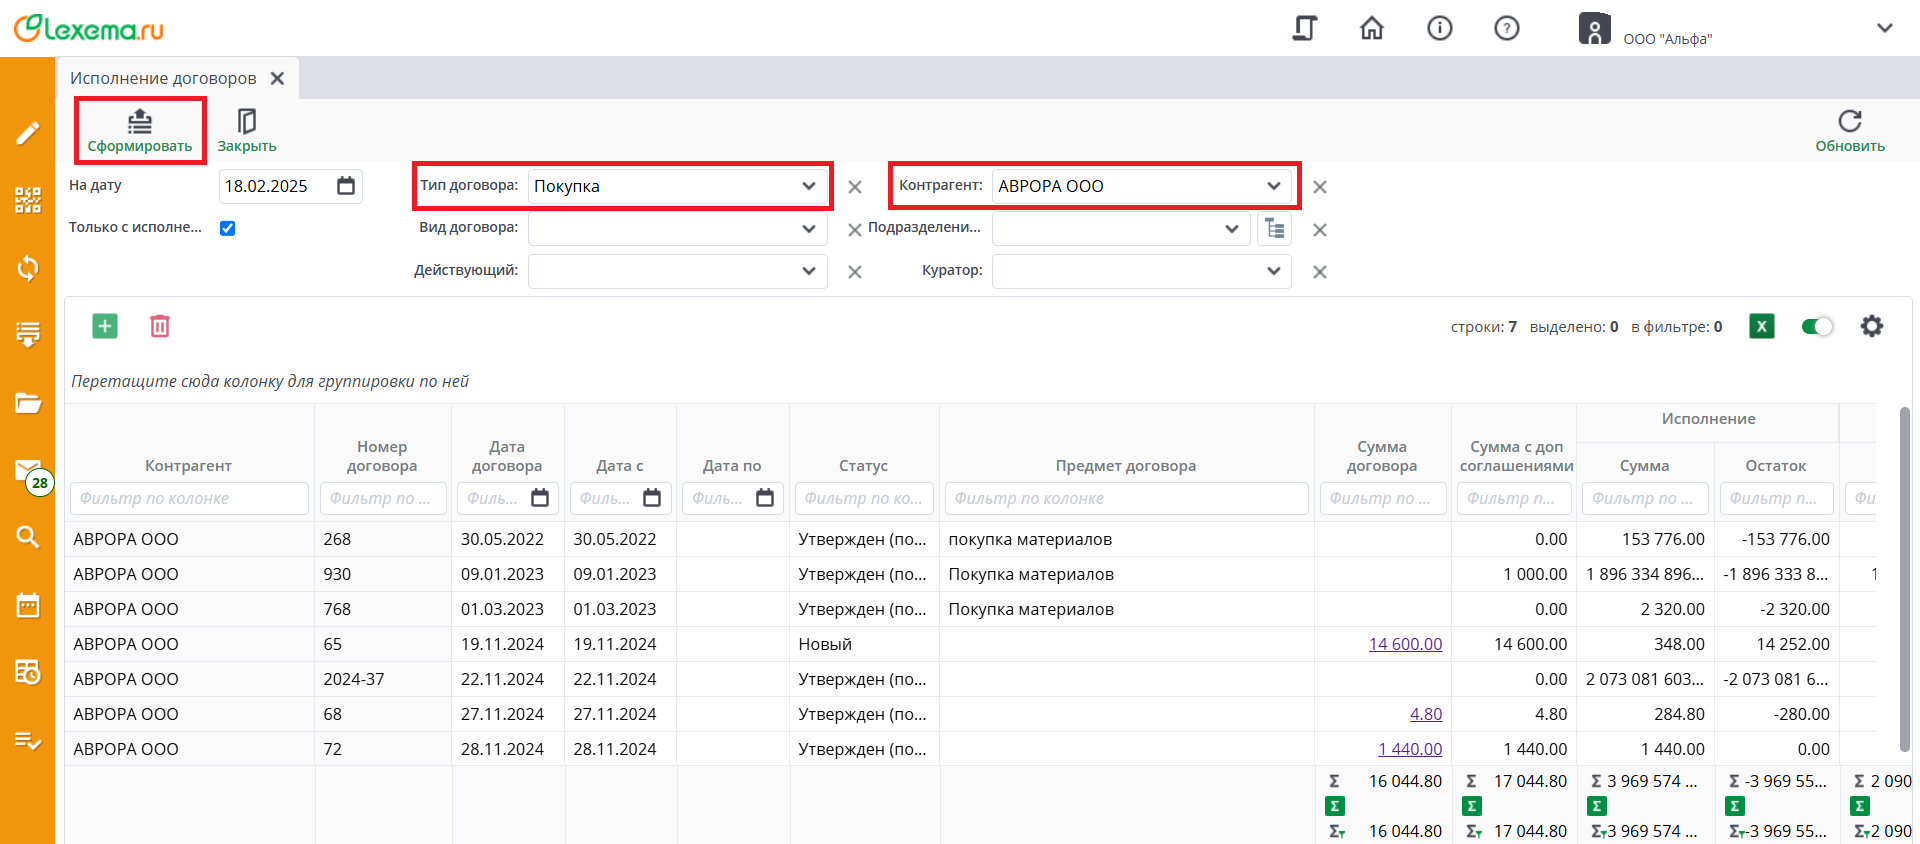Open the Подразделение tree selector icon
Viewport: 1920px width, 844px height.
[1274, 229]
